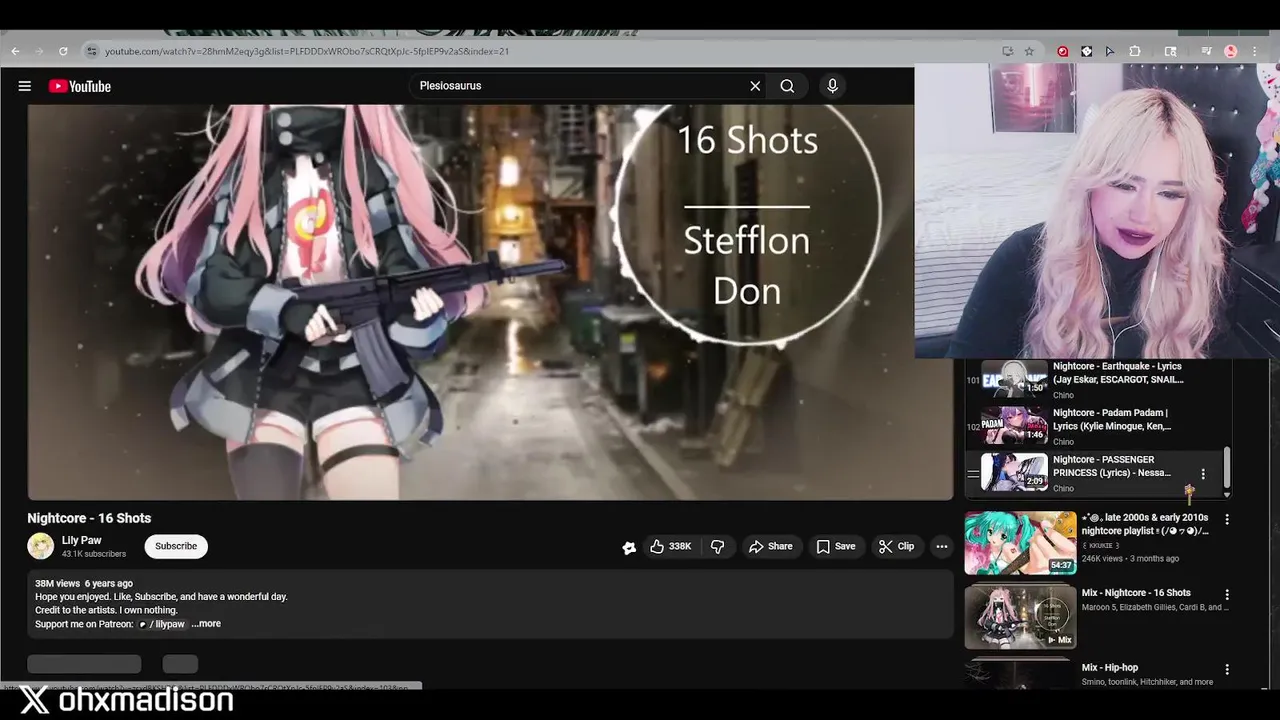
Task: Play Nightcore PASSENGER PRINCESS in playlist
Action: [1112, 466]
